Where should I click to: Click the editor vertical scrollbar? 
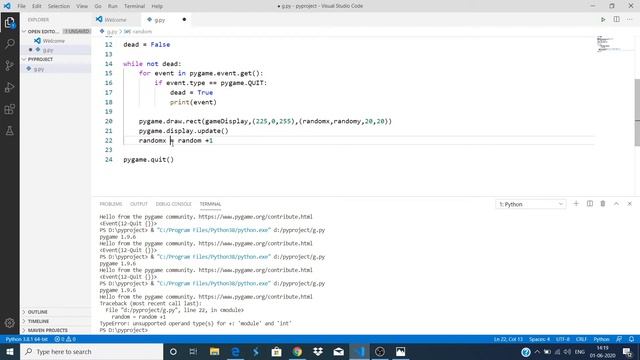point(637,112)
